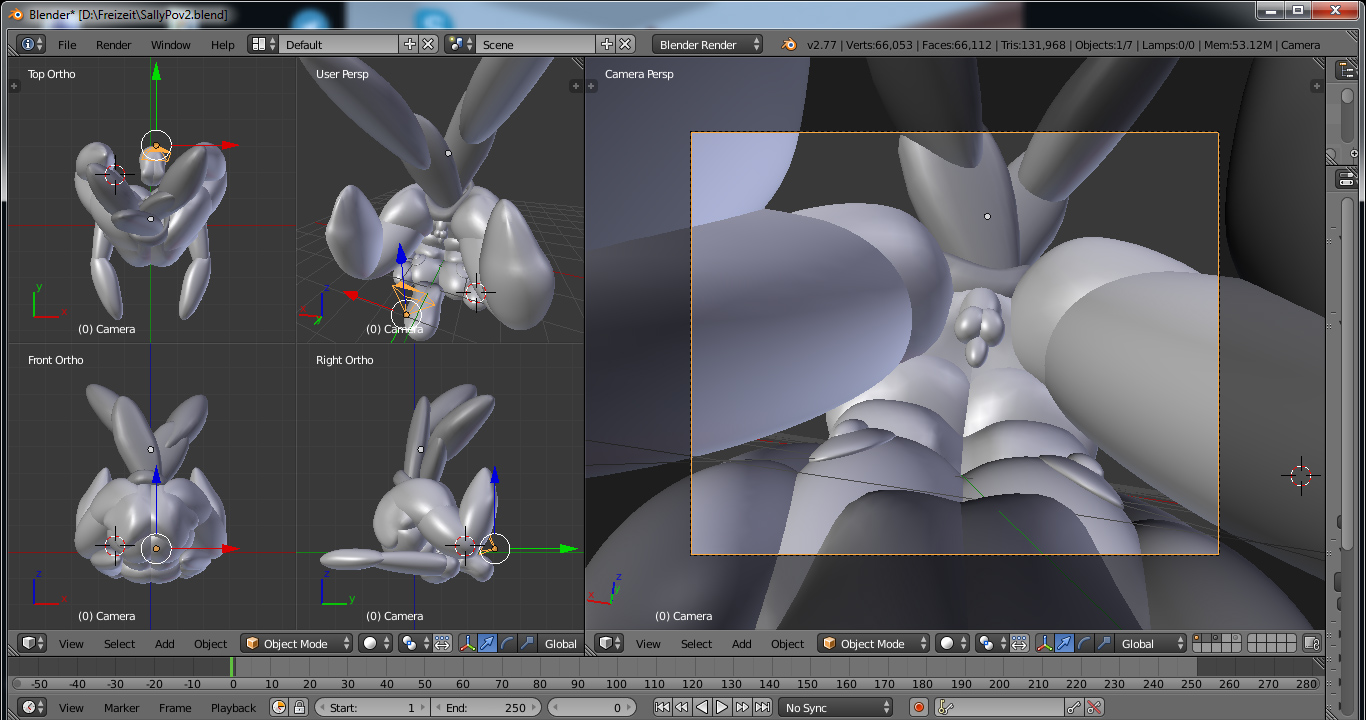Viewport: 1366px width, 720px height.
Task: Select the rotate manipulator in the right viewport header
Action: click(x=1084, y=644)
